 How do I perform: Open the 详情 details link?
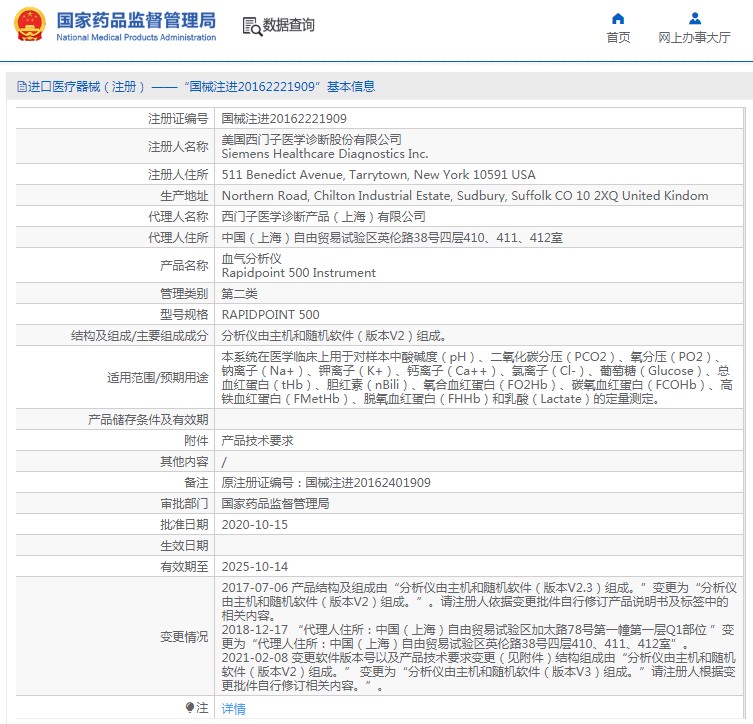pos(233,708)
